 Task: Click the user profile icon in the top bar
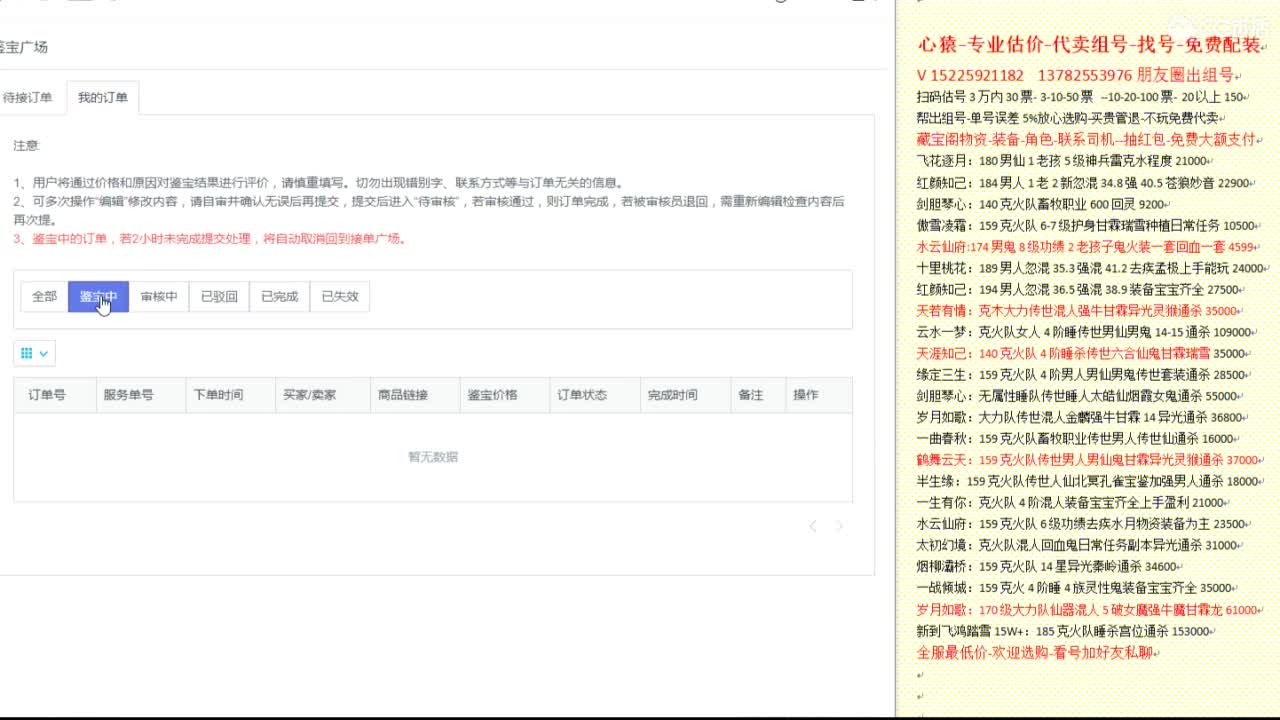[x=780, y=4]
